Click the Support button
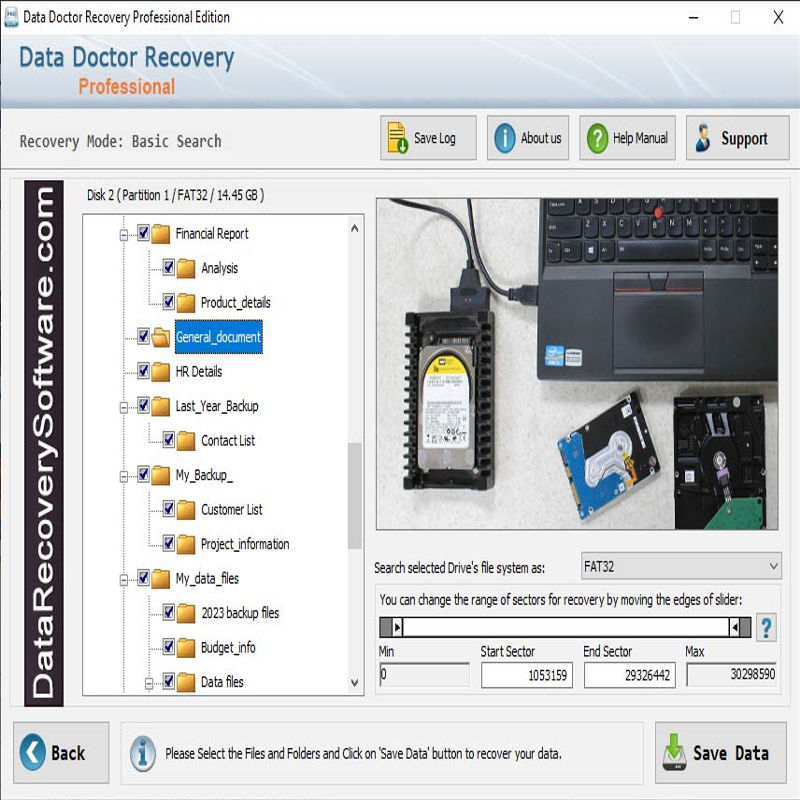Image resolution: width=800 pixels, height=800 pixels. tap(737, 138)
